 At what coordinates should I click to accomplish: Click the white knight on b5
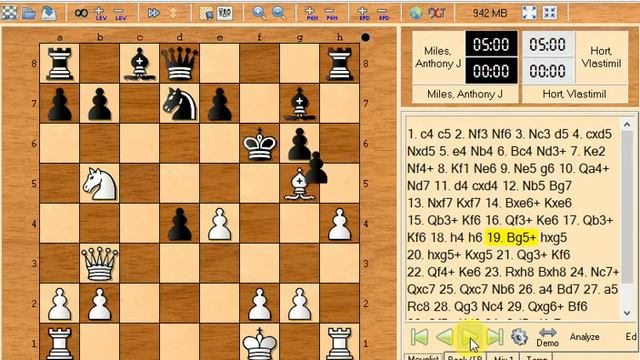coord(100,184)
